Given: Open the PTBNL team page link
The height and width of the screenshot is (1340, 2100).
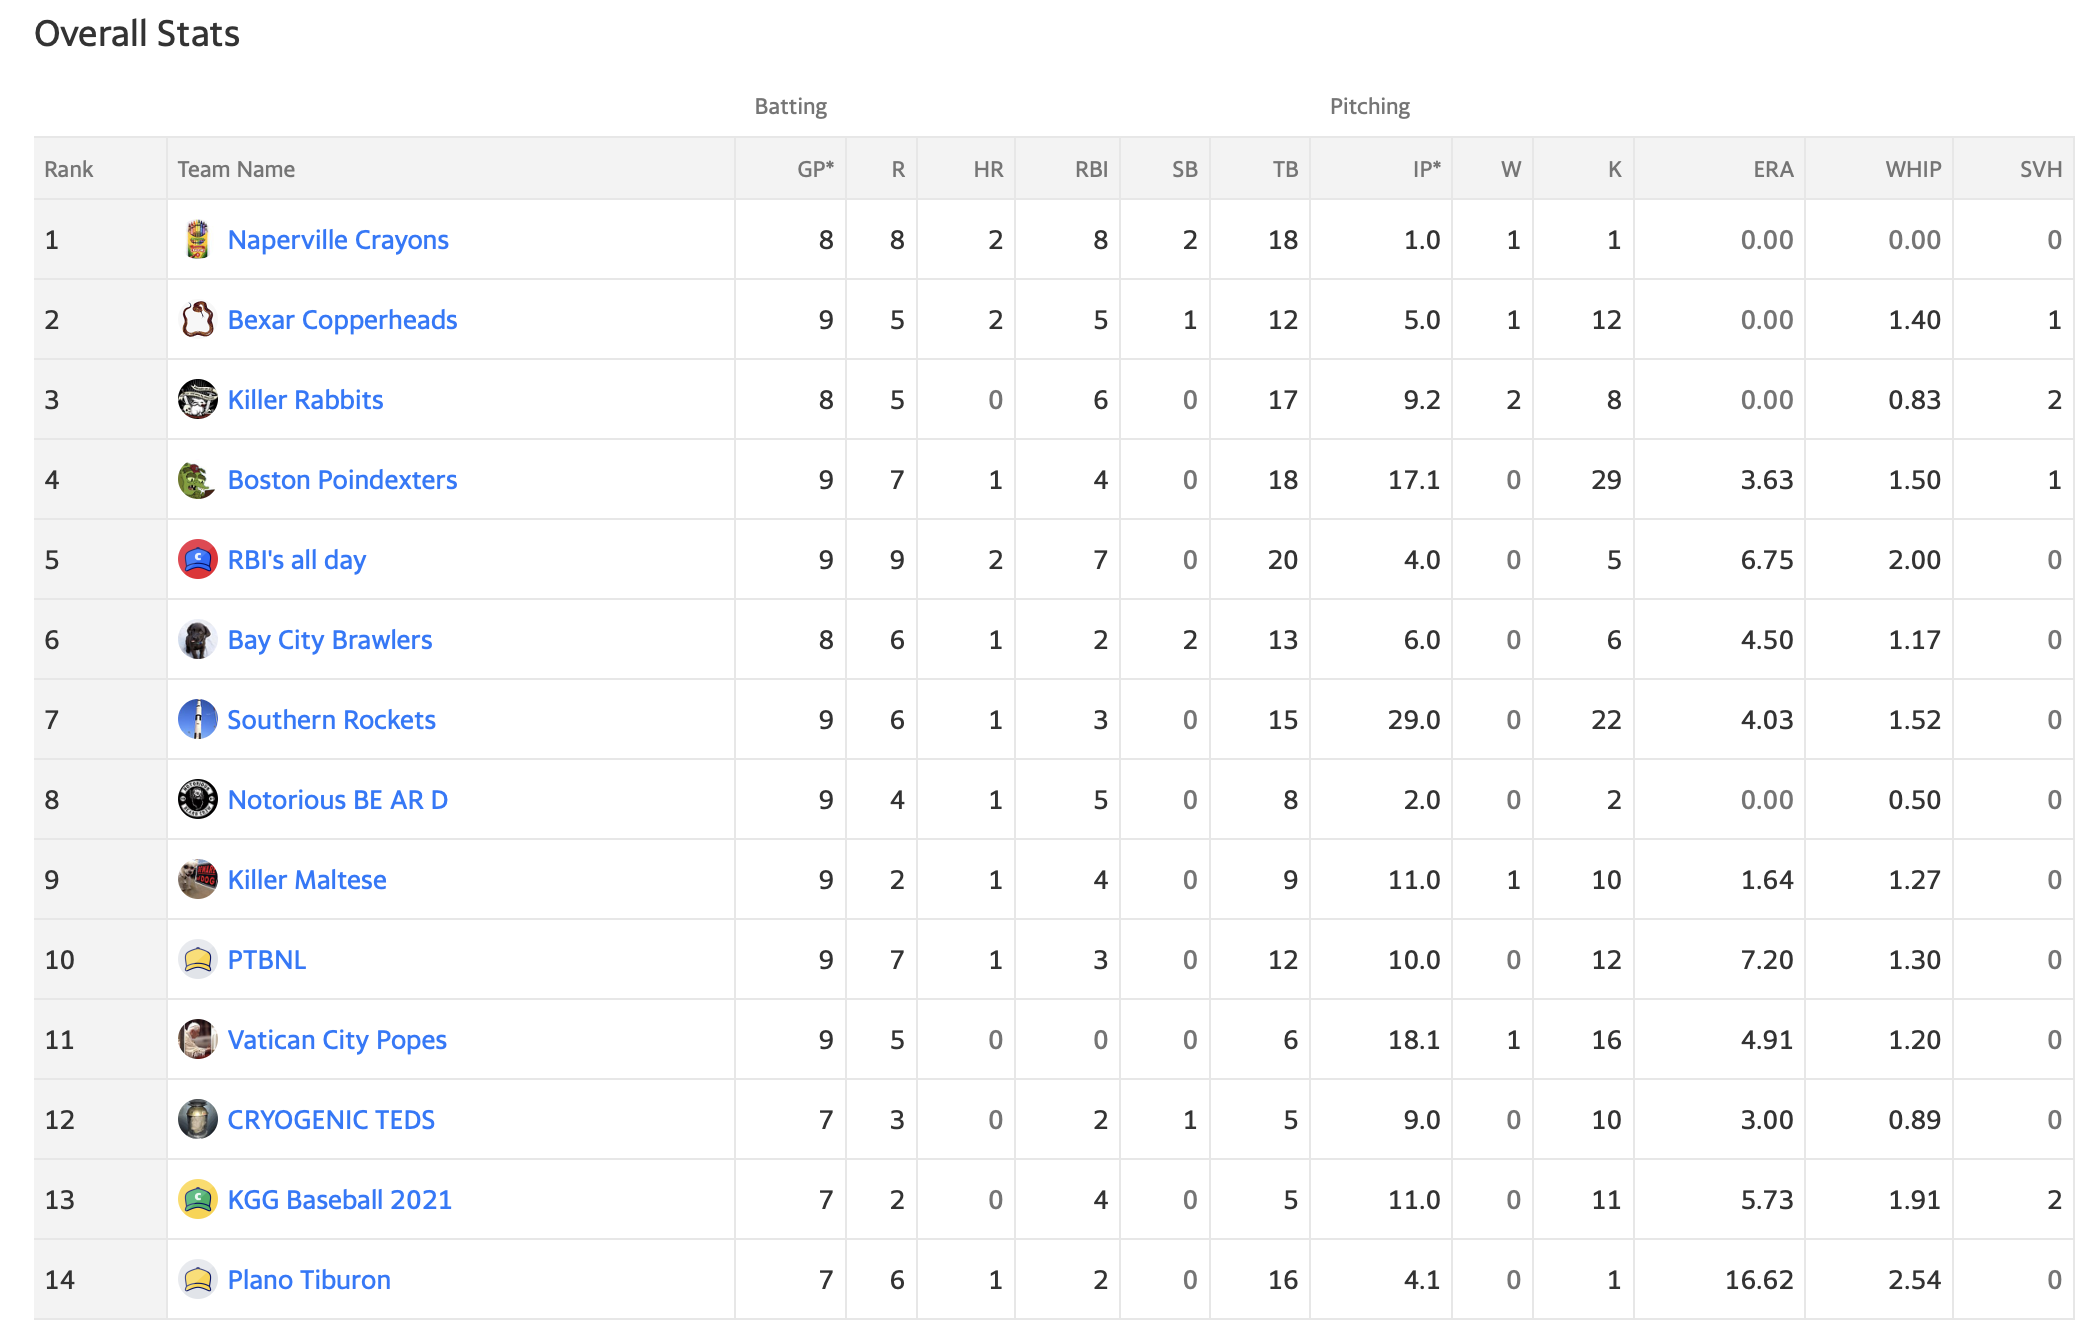Looking at the screenshot, I should [267, 960].
